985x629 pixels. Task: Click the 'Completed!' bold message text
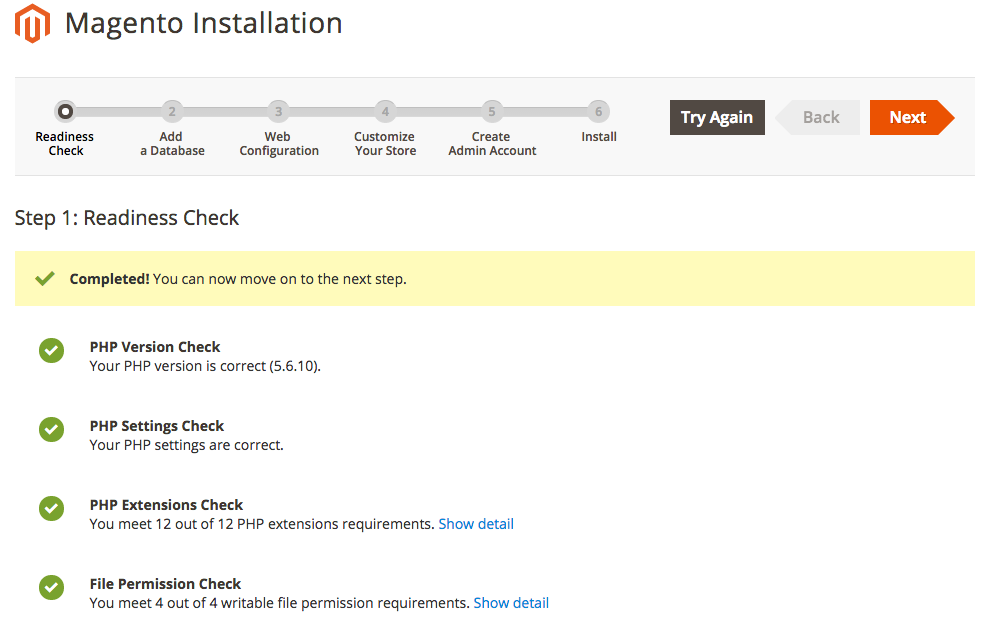109,279
